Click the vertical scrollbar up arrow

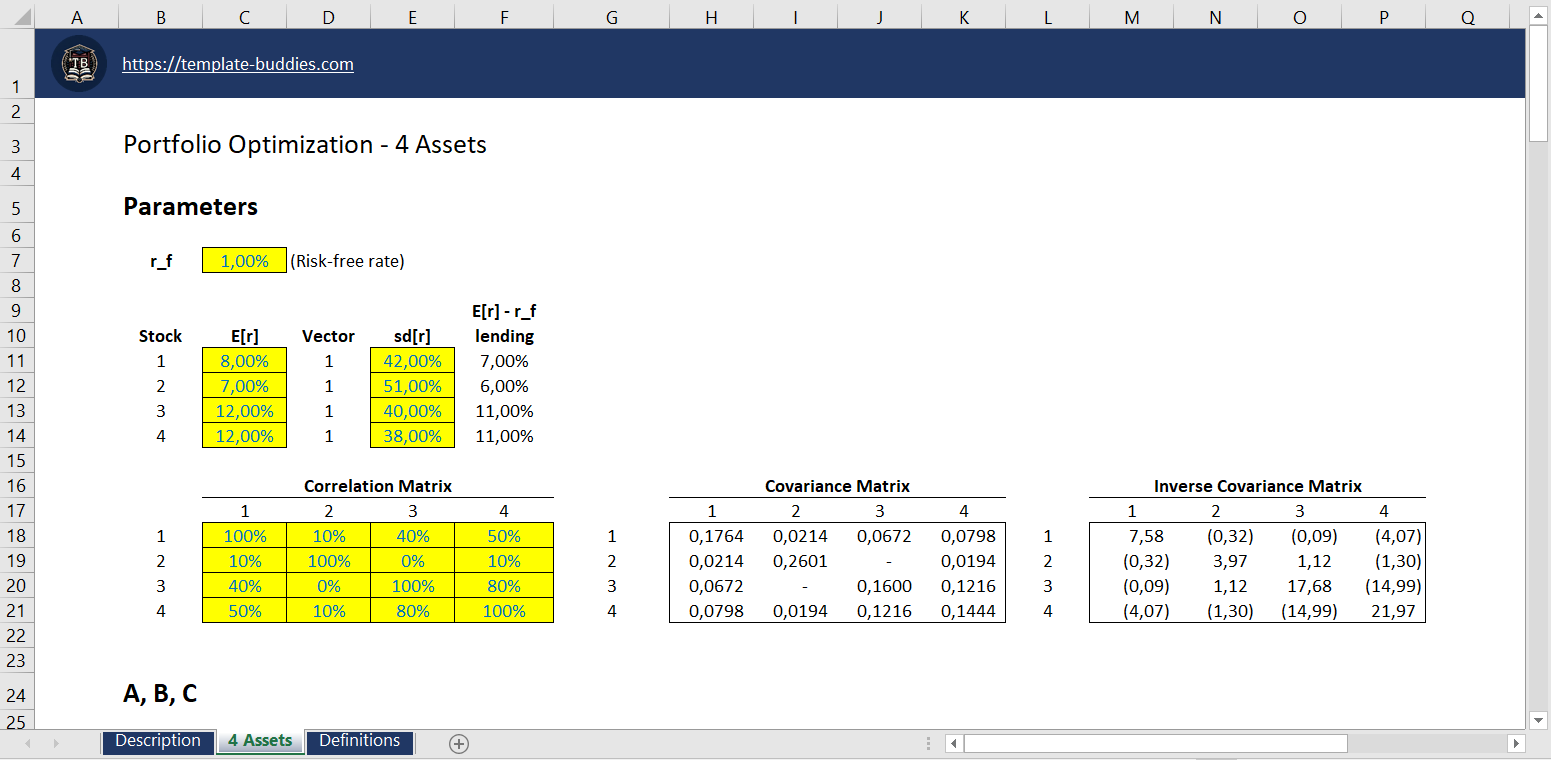coord(1537,15)
